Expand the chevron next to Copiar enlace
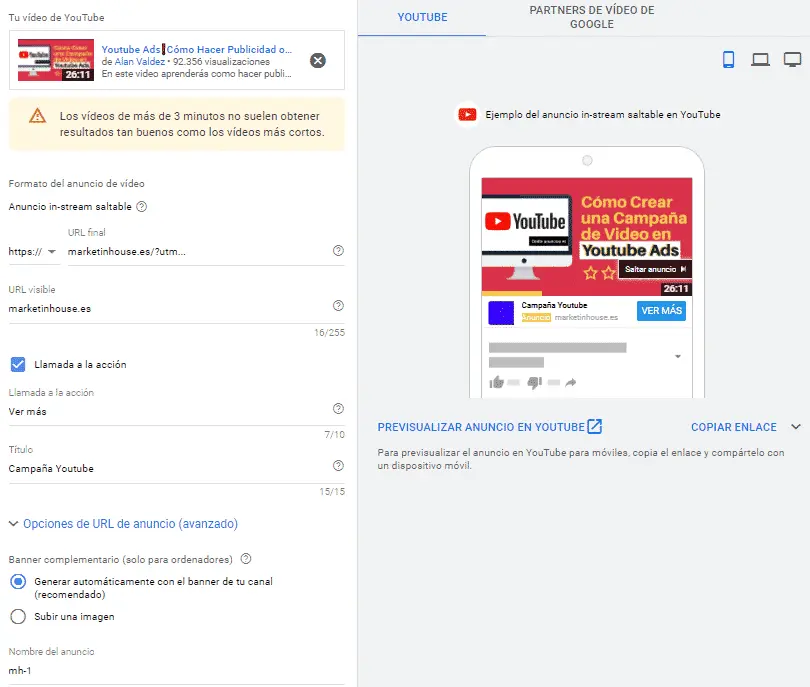 point(796,427)
